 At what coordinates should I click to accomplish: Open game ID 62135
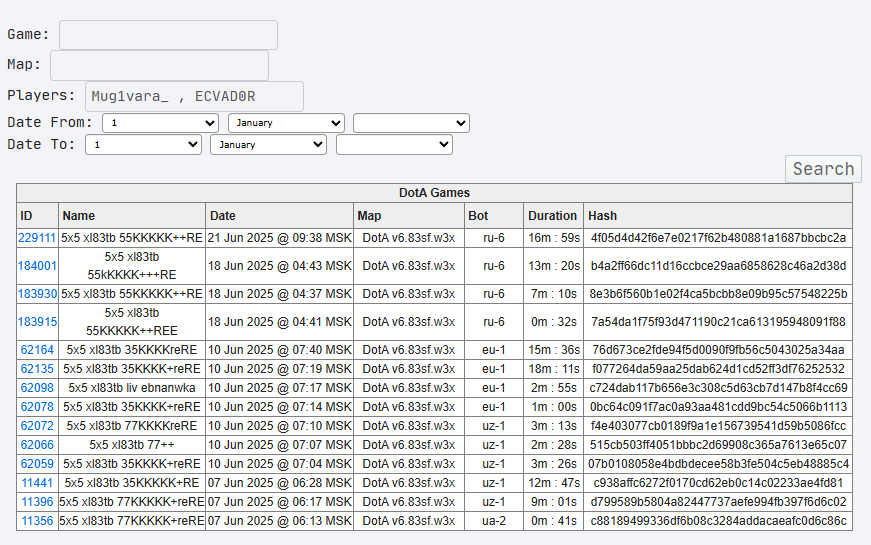[37, 369]
